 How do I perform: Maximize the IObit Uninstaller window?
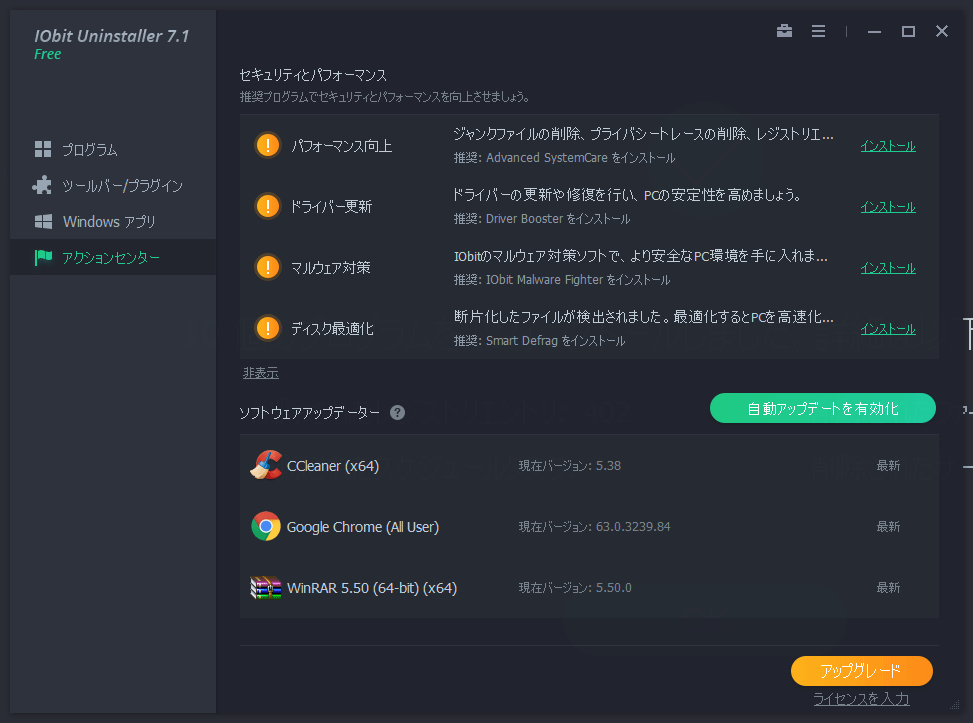908,31
